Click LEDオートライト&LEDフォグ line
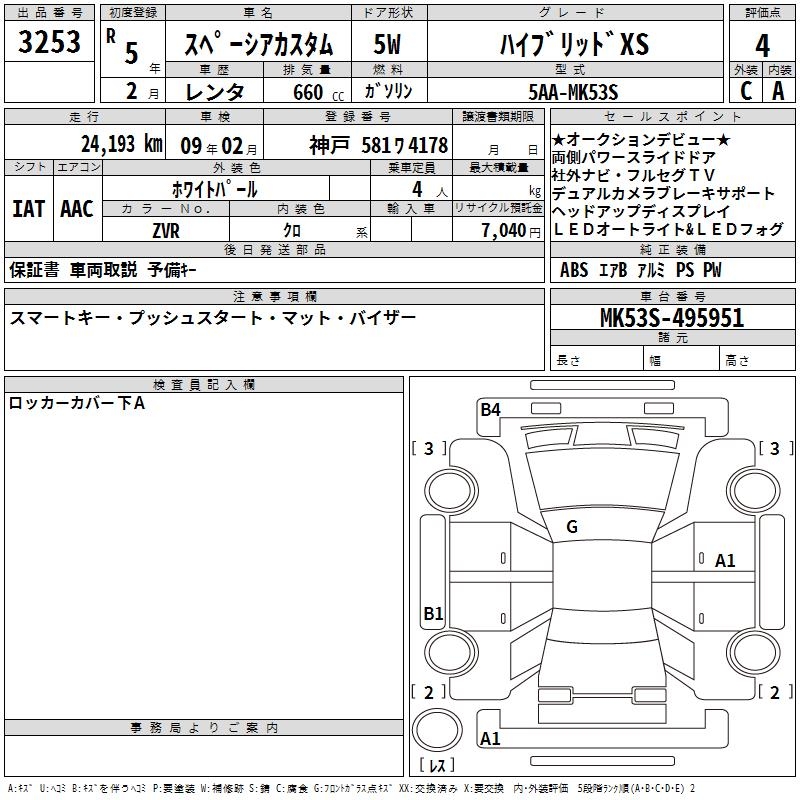The image size is (800, 800). [668, 229]
